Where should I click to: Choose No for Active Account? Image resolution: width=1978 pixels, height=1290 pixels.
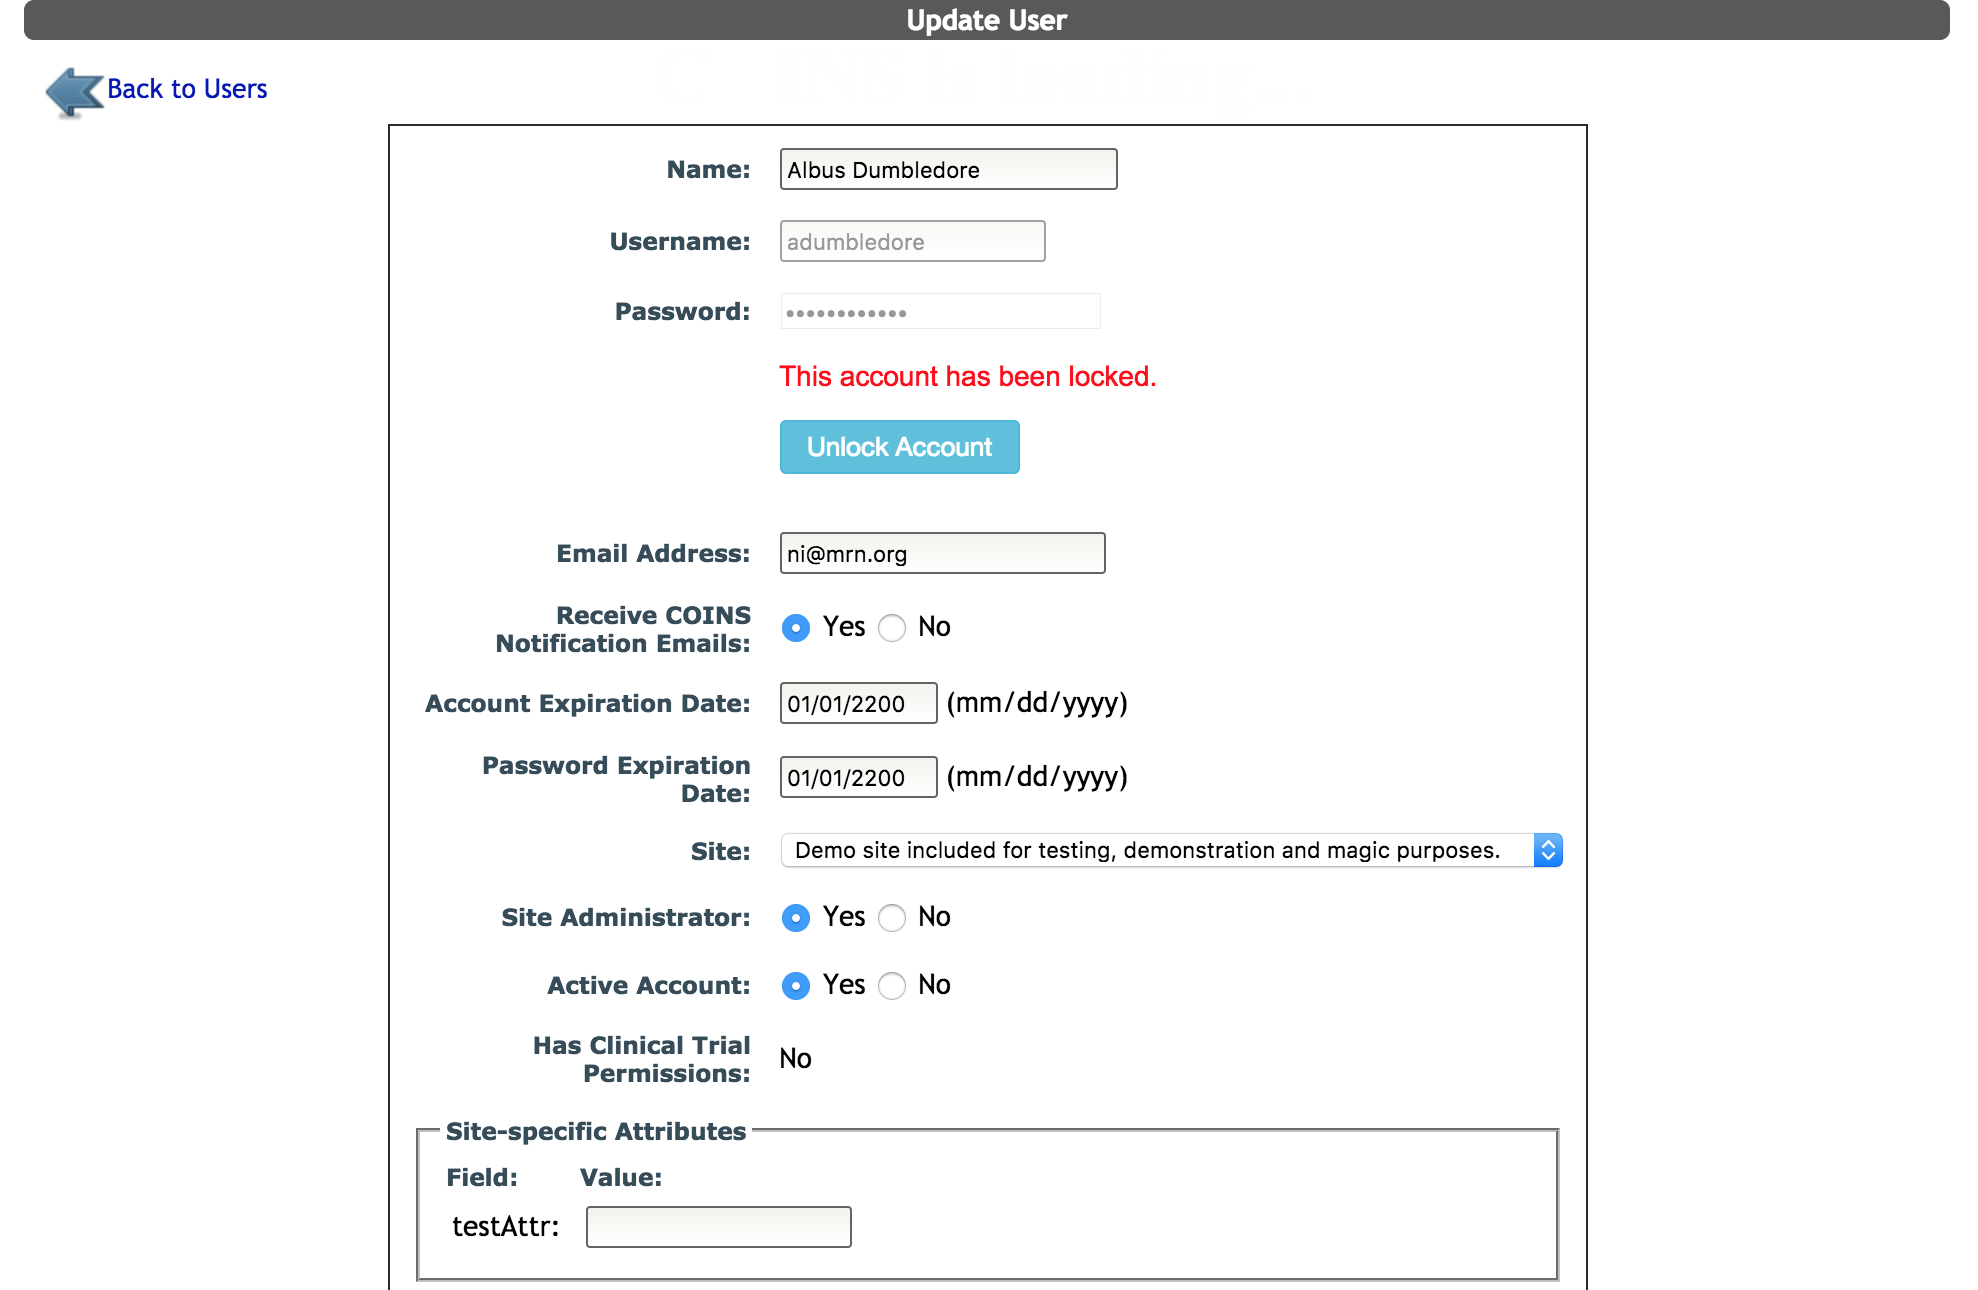coord(892,985)
